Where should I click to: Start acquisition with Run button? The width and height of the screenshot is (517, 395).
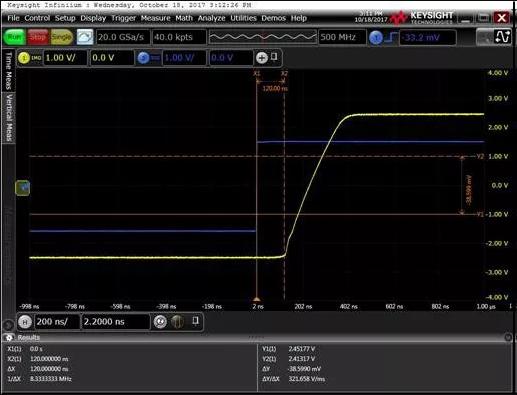pyautogui.click(x=14, y=37)
